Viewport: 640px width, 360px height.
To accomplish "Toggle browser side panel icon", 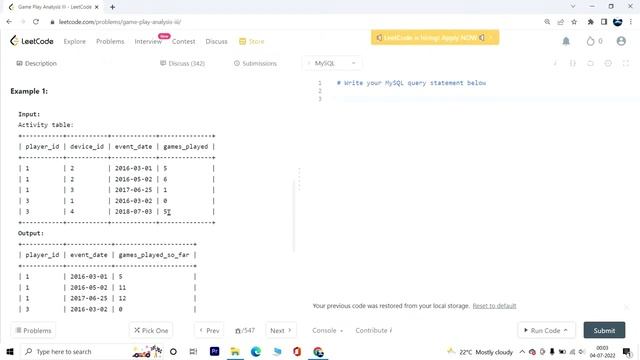I will click(x=604, y=22).
